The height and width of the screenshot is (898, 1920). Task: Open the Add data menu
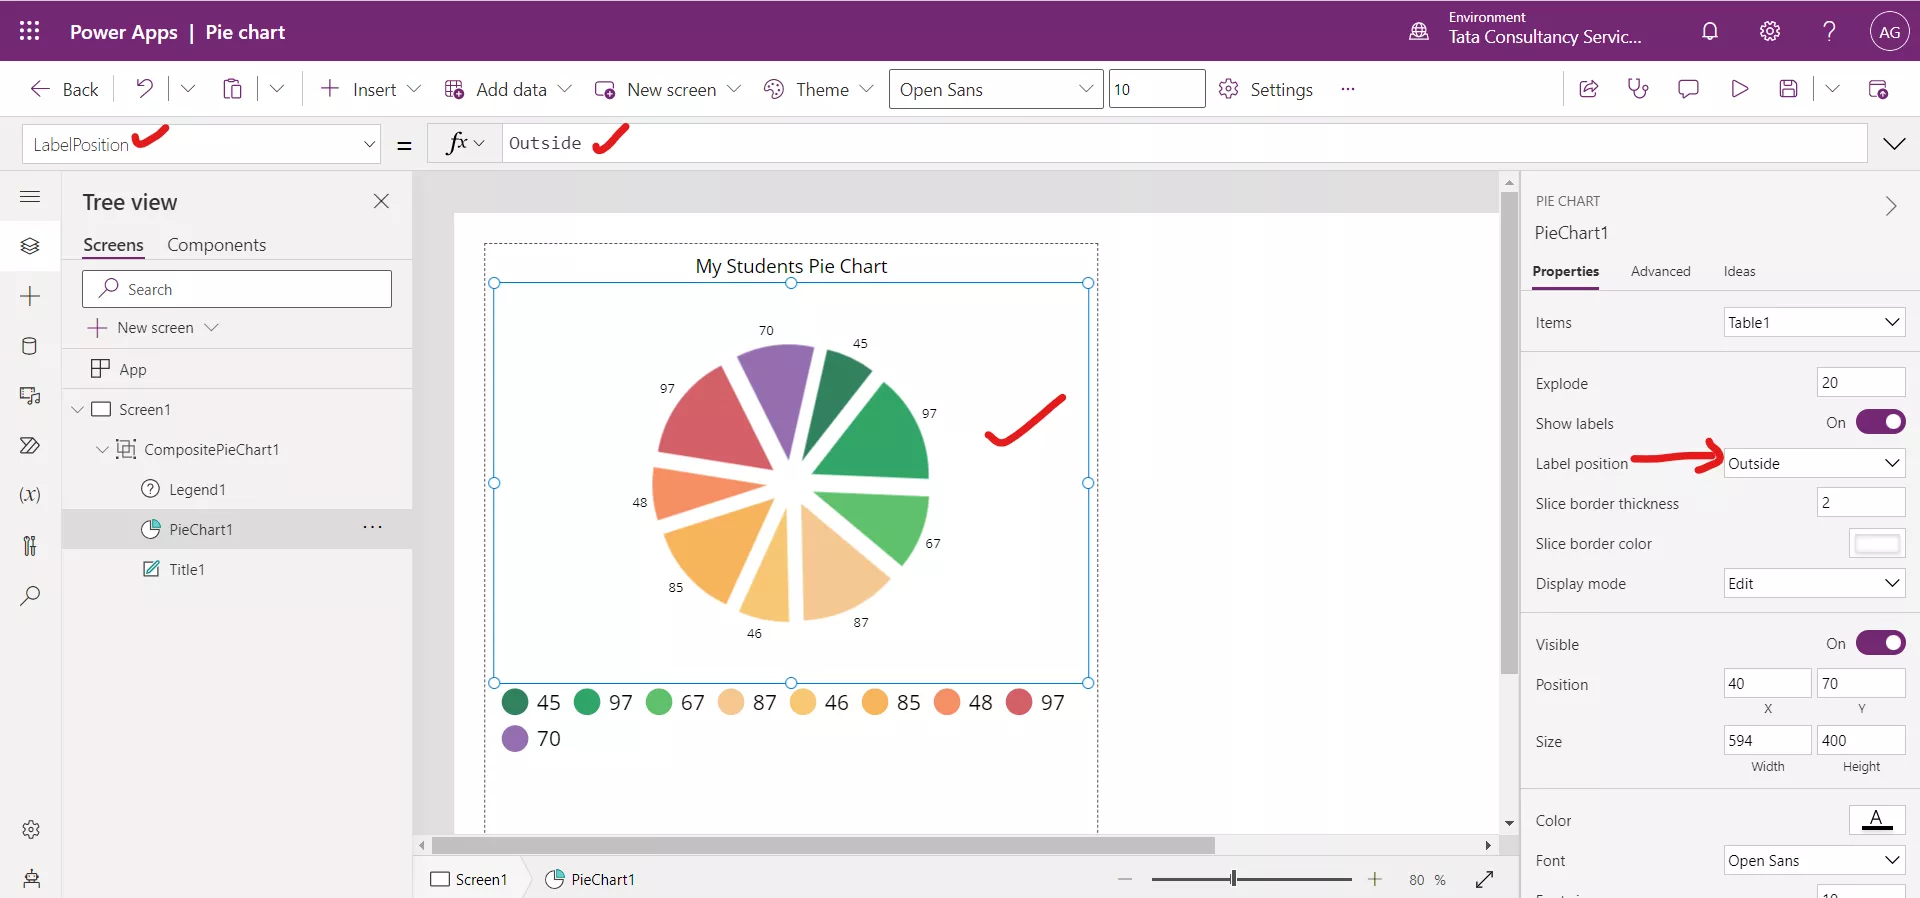click(509, 89)
